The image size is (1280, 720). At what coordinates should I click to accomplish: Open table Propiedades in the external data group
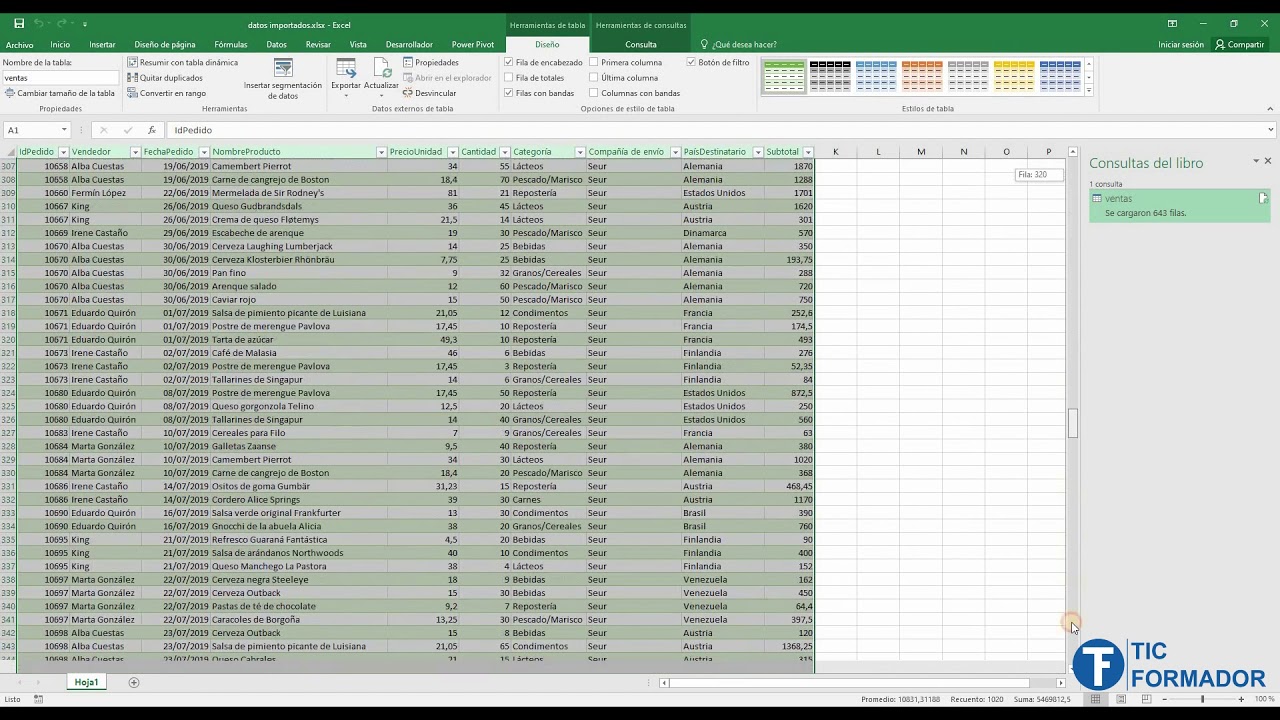(x=430, y=62)
